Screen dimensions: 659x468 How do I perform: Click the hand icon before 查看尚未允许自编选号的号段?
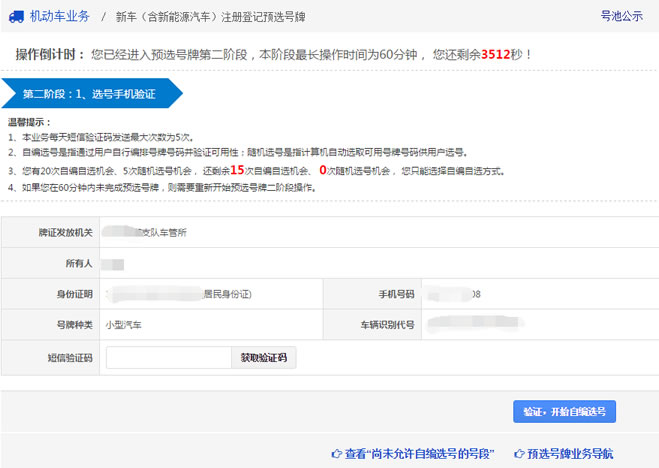tap(337, 453)
